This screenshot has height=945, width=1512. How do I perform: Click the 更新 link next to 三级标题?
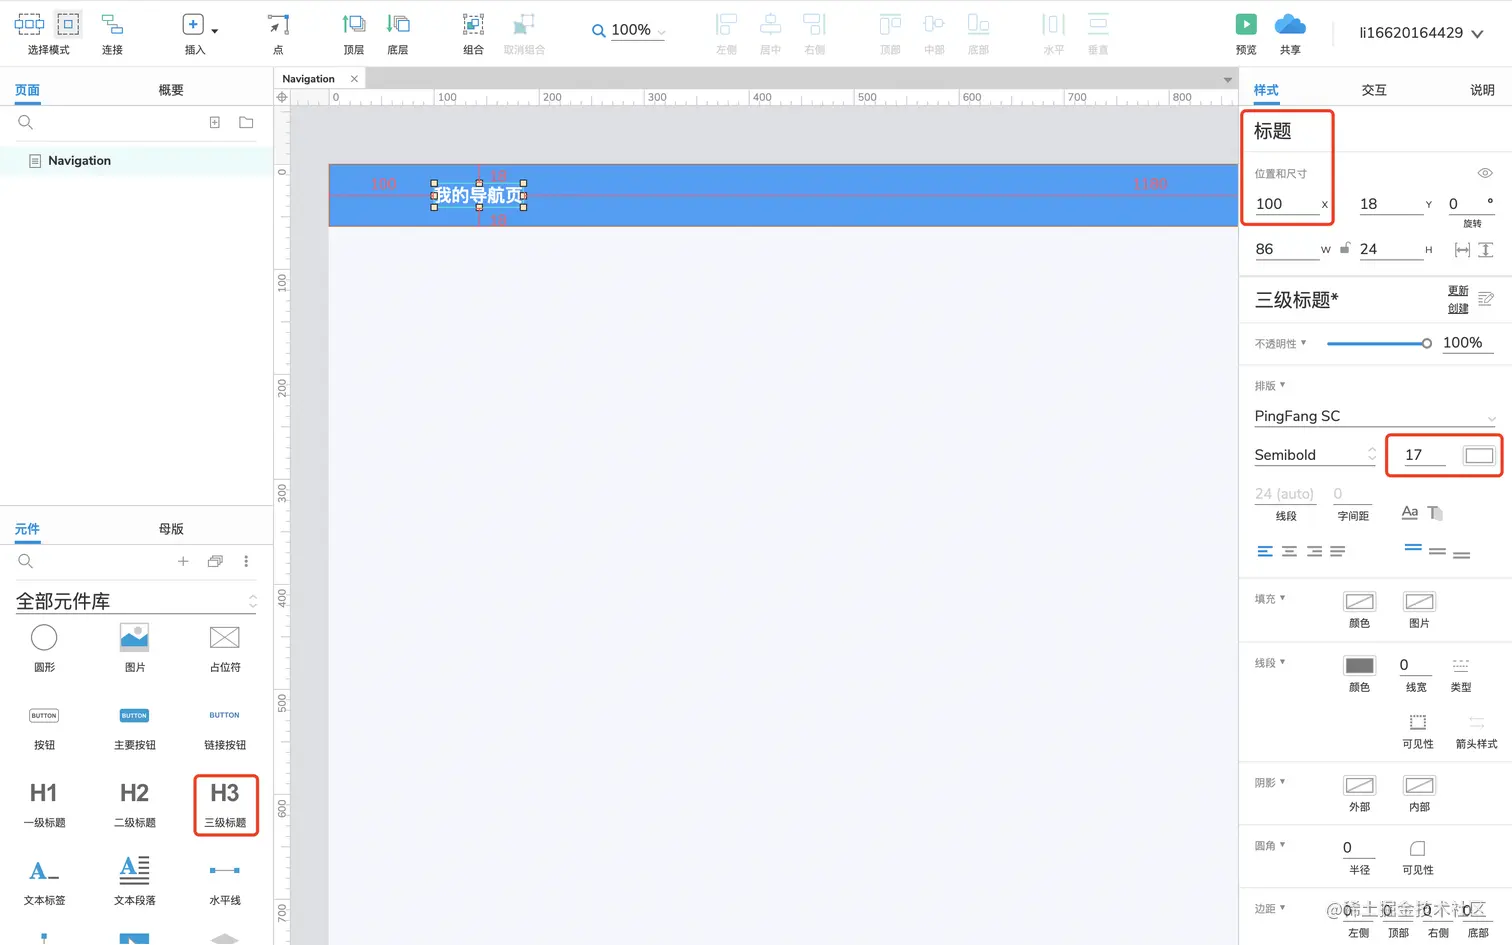[1458, 291]
